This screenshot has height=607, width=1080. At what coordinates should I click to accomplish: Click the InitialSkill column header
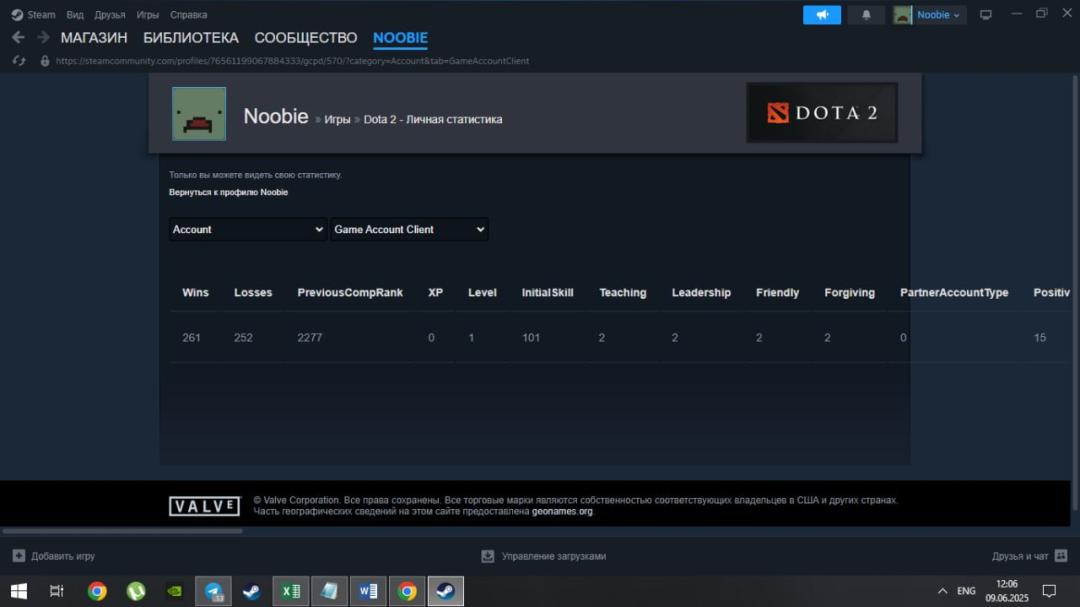click(x=548, y=292)
